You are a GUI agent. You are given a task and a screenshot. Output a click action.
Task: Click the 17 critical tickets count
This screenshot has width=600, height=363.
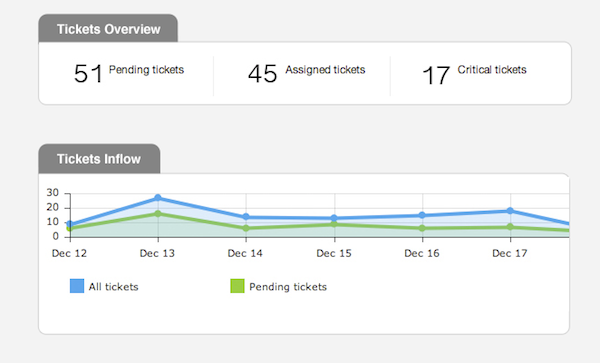point(436,75)
